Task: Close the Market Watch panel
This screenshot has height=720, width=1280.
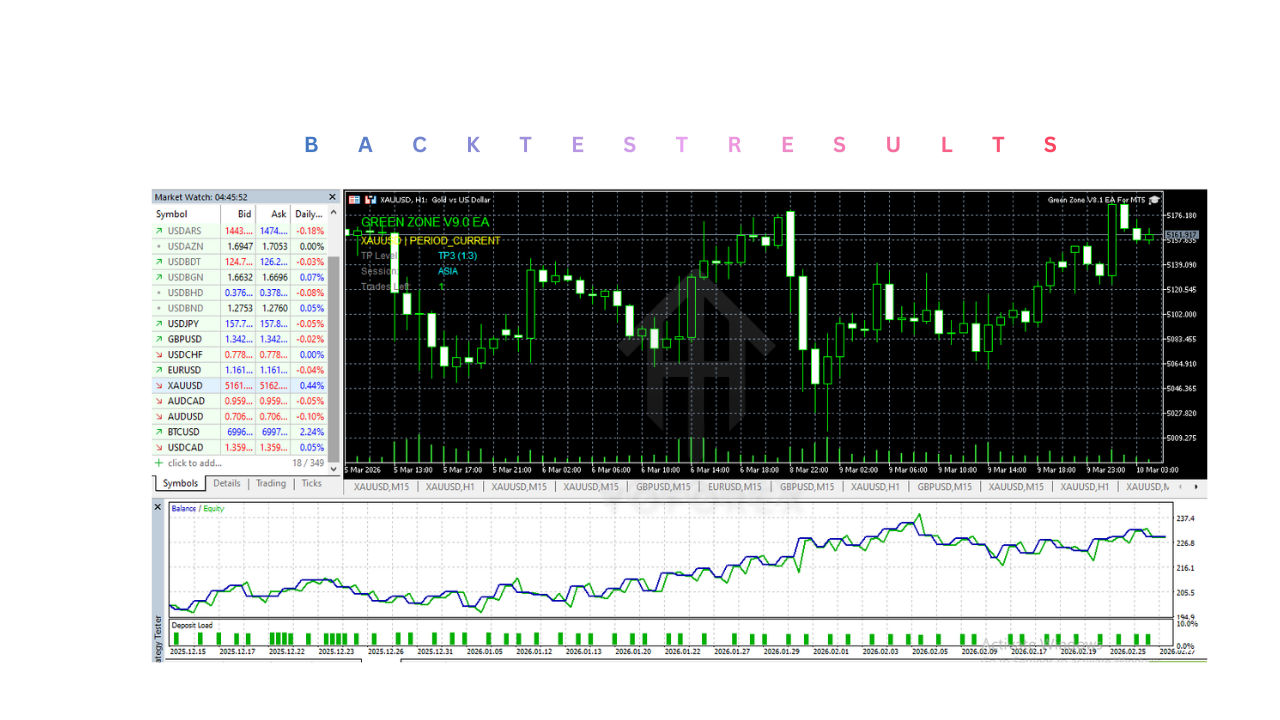Action: 333,197
